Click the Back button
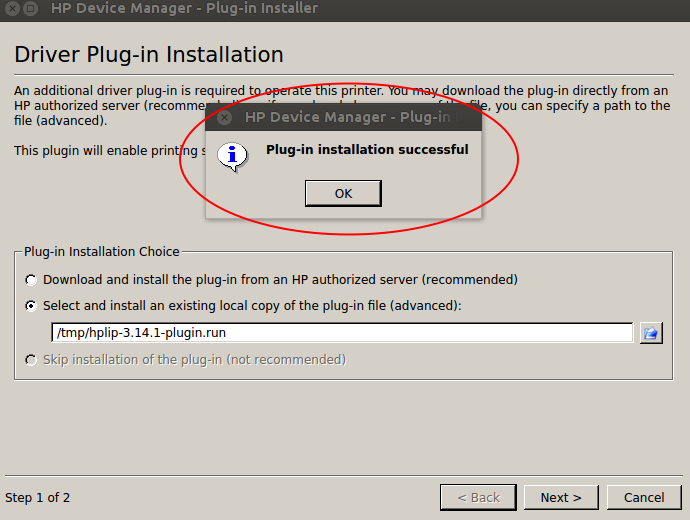This screenshot has height=520, width=690. 478,498
